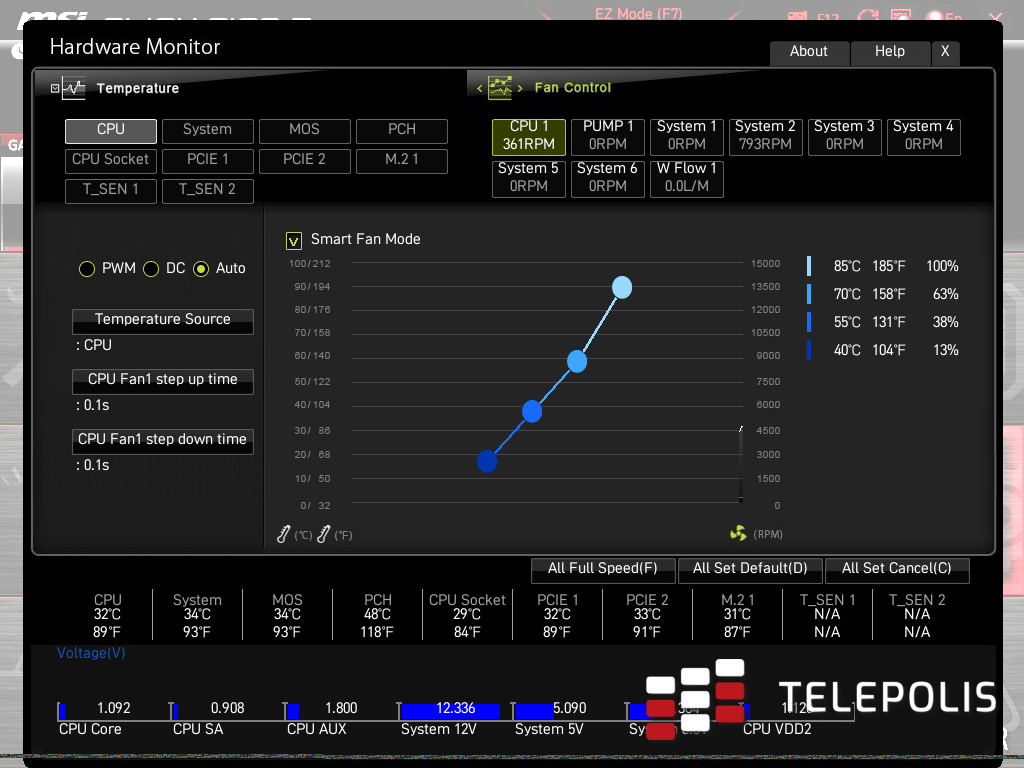Switch to System 2 fan showing 793RPM
Image resolution: width=1024 pixels, height=768 pixels.
[765, 136]
